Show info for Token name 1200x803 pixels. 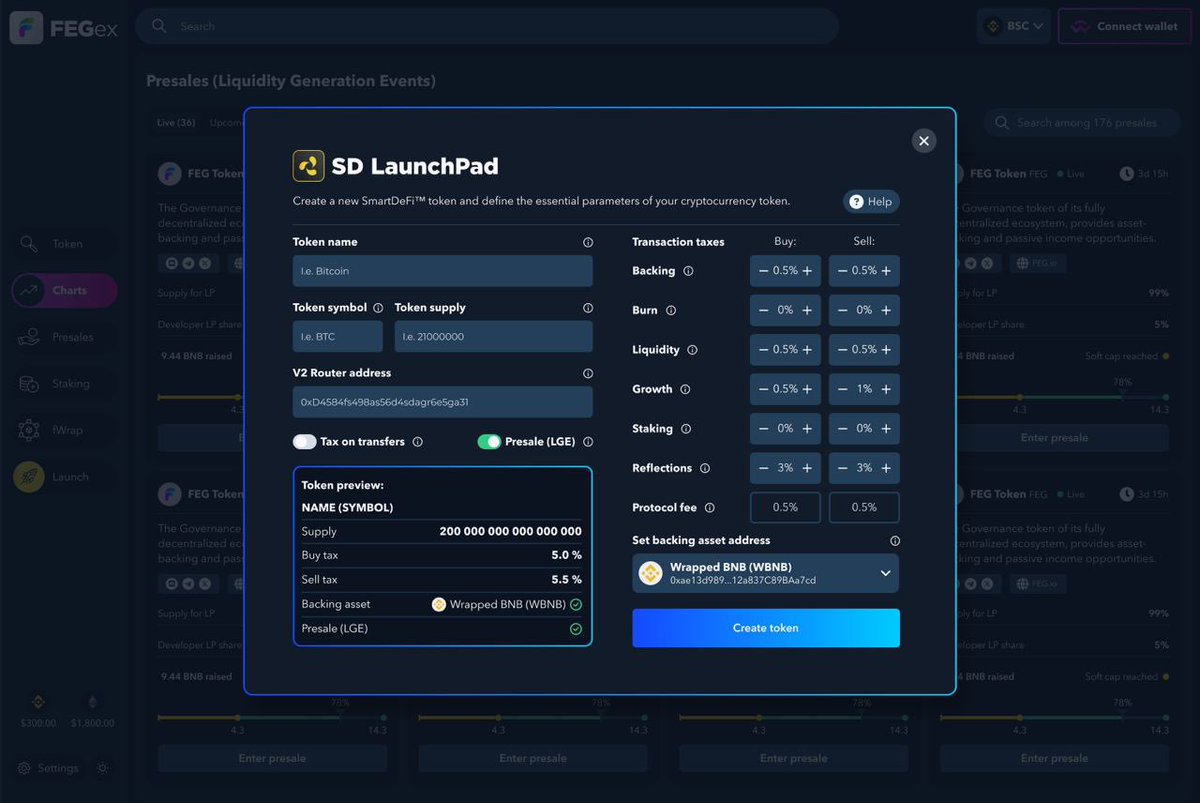coord(588,242)
